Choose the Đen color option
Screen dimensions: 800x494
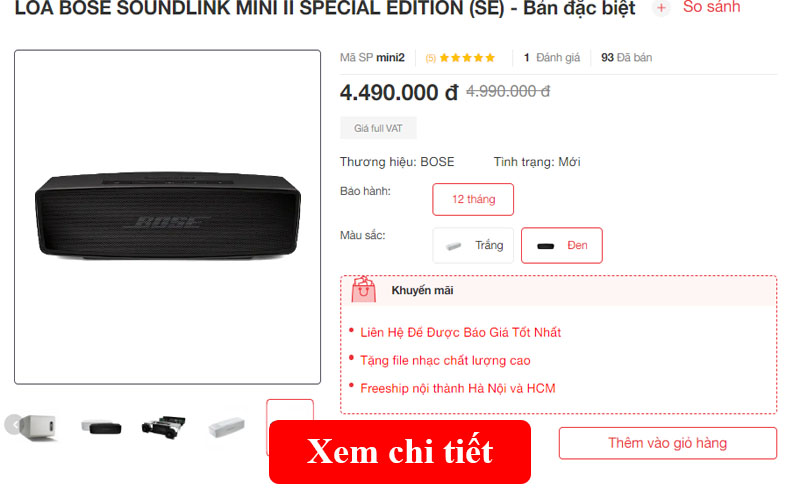pos(562,245)
